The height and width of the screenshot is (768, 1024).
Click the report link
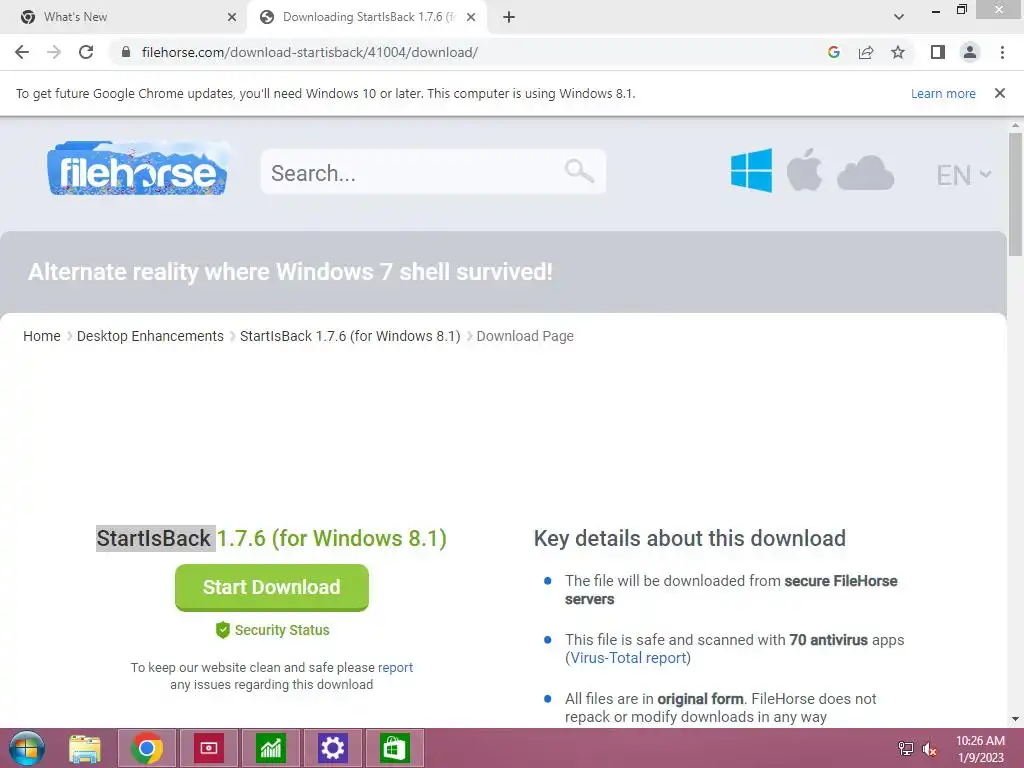pos(396,667)
